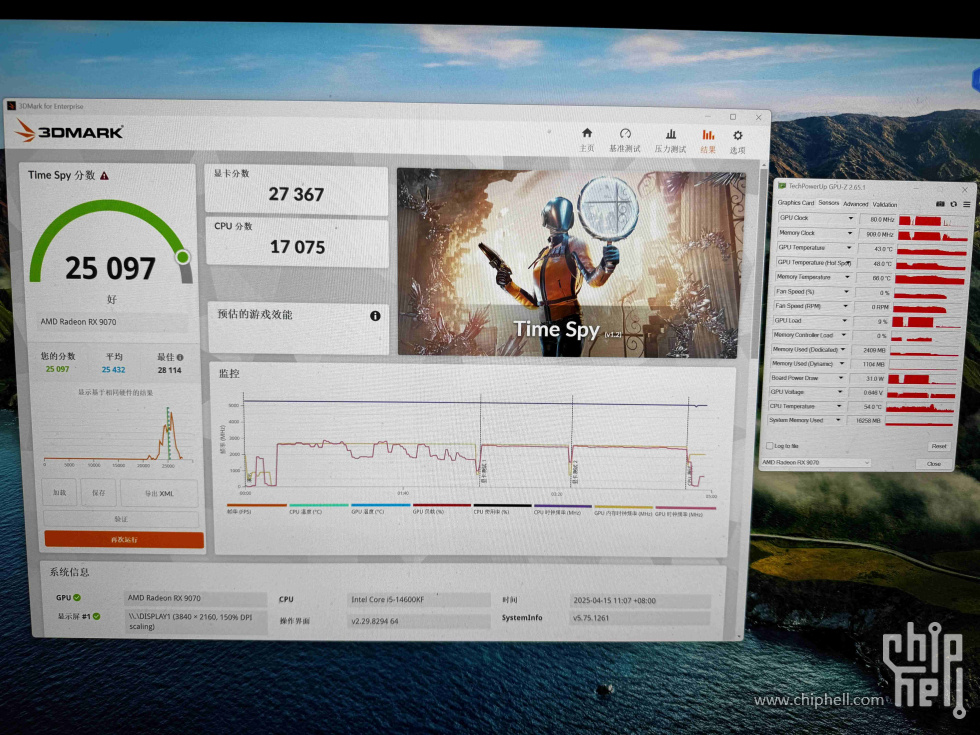The height and width of the screenshot is (735, 980).
Task: Toggle the GPU 内存时钟频率 yellow legend swatch
Action: pyautogui.click(x=623, y=506)
